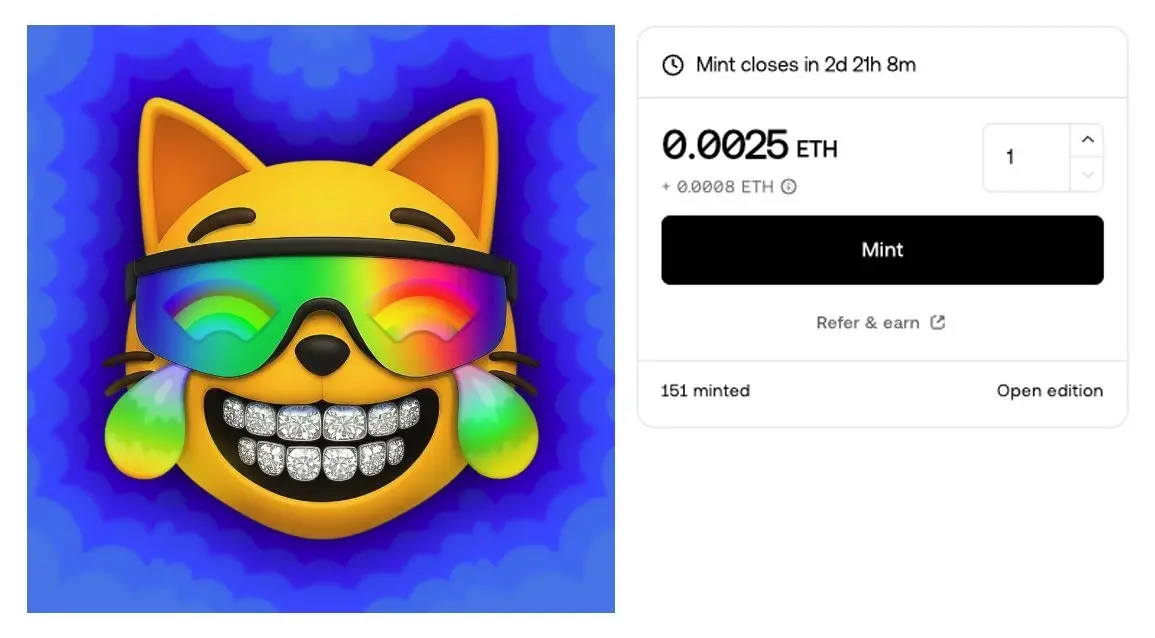Increase mint quantity with the up arrow

(x=1087, y=140)
